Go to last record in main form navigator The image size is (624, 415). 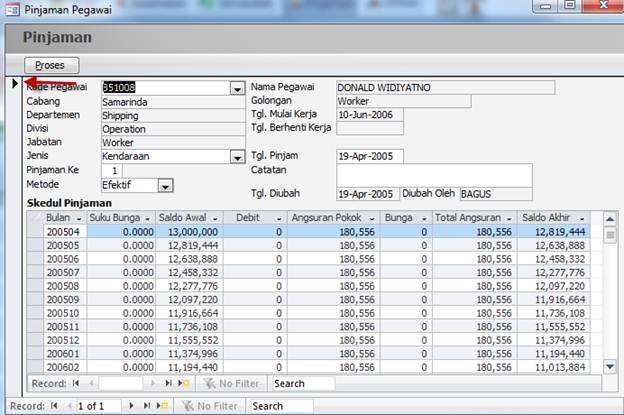tap(147, 406)
